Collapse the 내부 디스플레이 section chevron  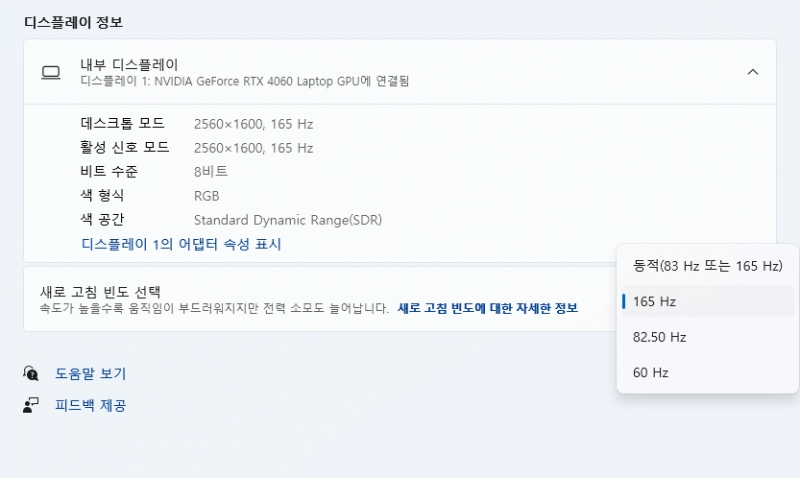click(753, 72)
